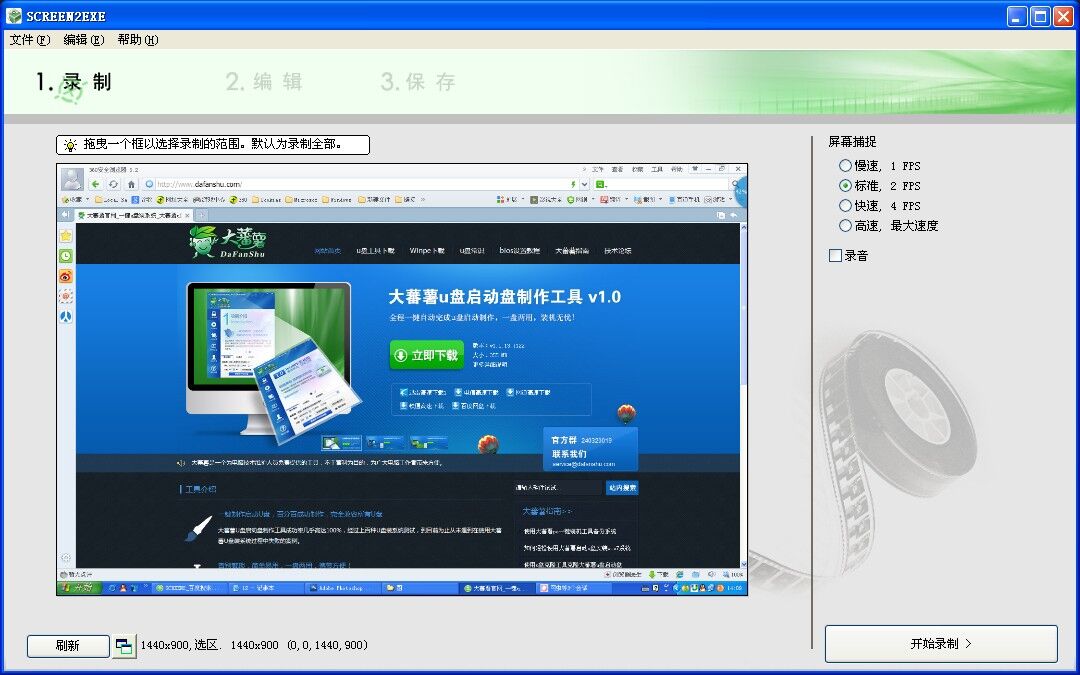Click the SCREEN2EXE application icon in title bar

(14, 14)
